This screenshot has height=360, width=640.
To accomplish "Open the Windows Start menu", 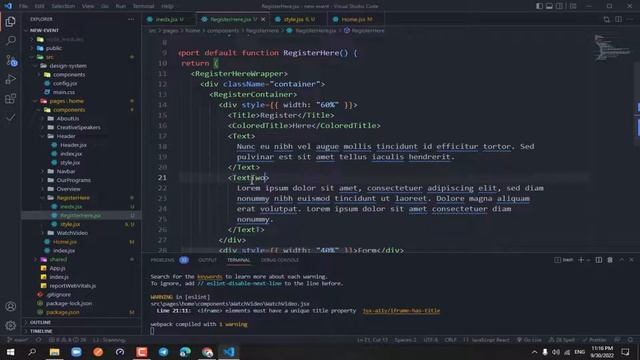I will (10, 352).
